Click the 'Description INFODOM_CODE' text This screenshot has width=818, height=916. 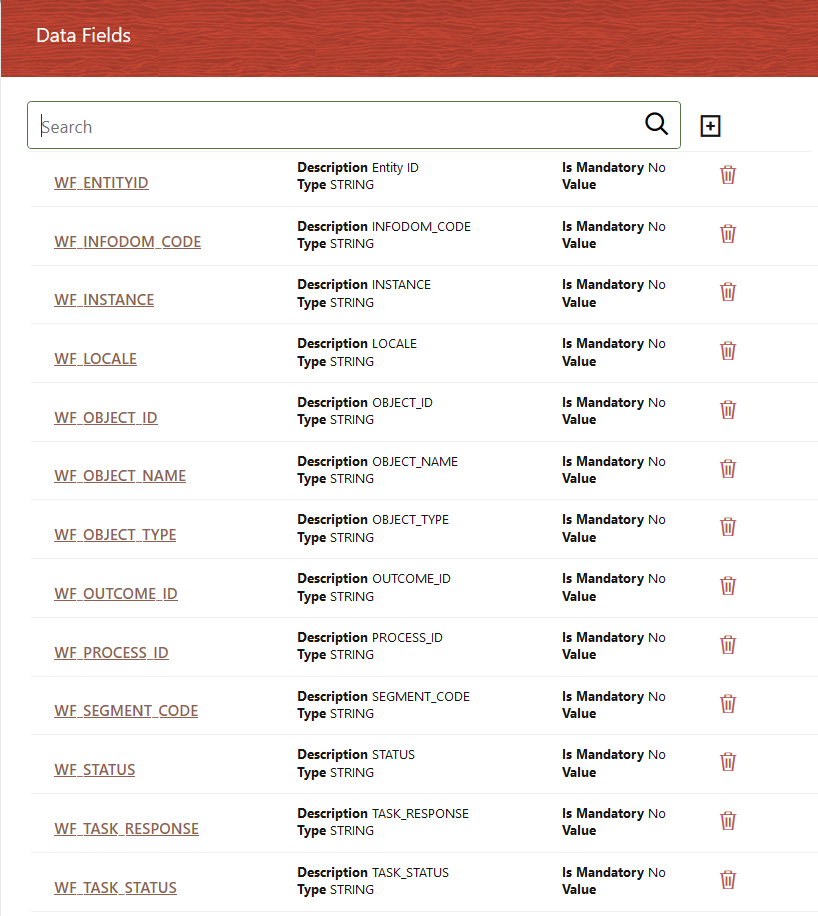[384, 227]
